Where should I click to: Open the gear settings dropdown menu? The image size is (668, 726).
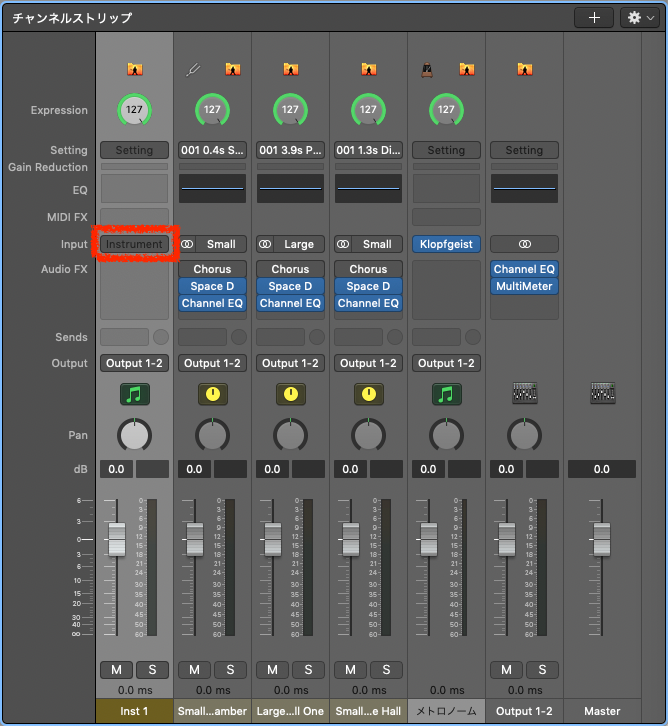pos(640,18)
